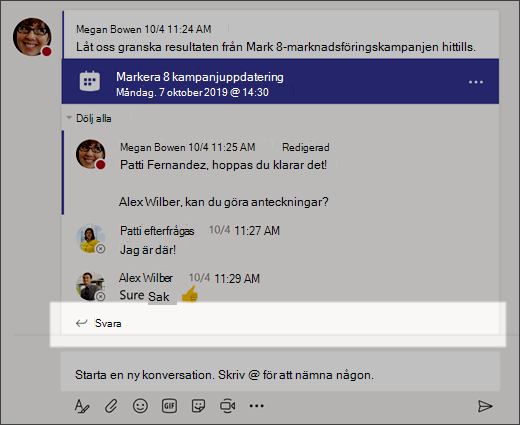520x425 pixels.
Task: Click the 'Sure Sak' message text
Action: click(144, 296)
